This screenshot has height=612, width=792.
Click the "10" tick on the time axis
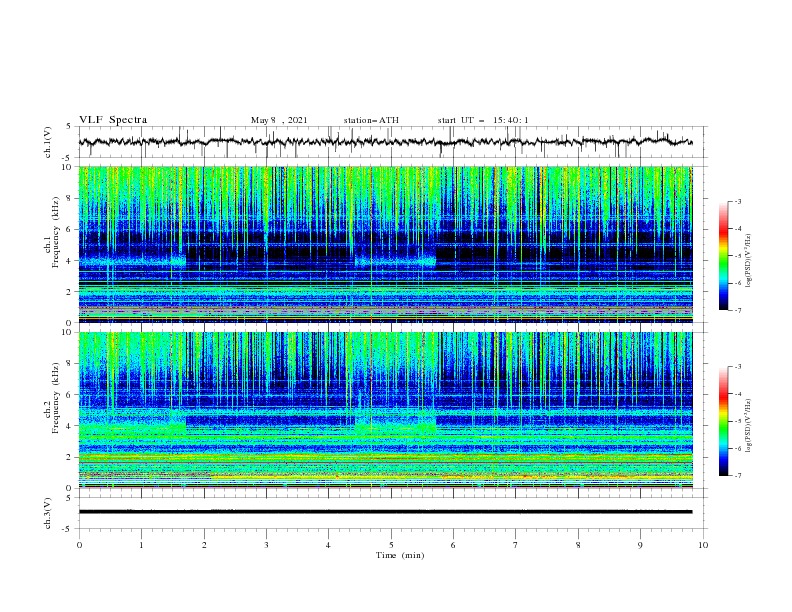[703, 545]
